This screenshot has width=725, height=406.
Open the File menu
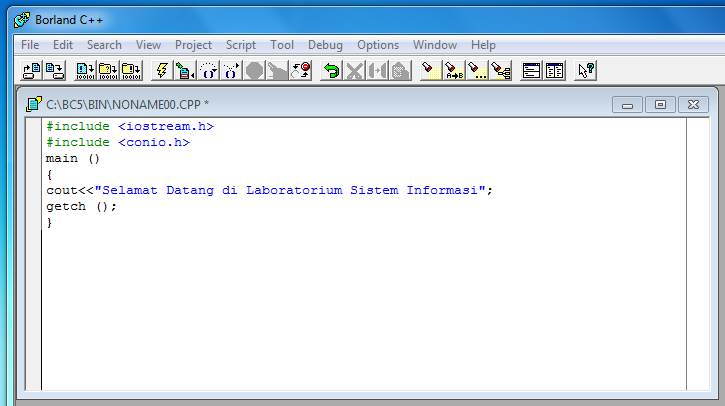(x=30, y=45)
